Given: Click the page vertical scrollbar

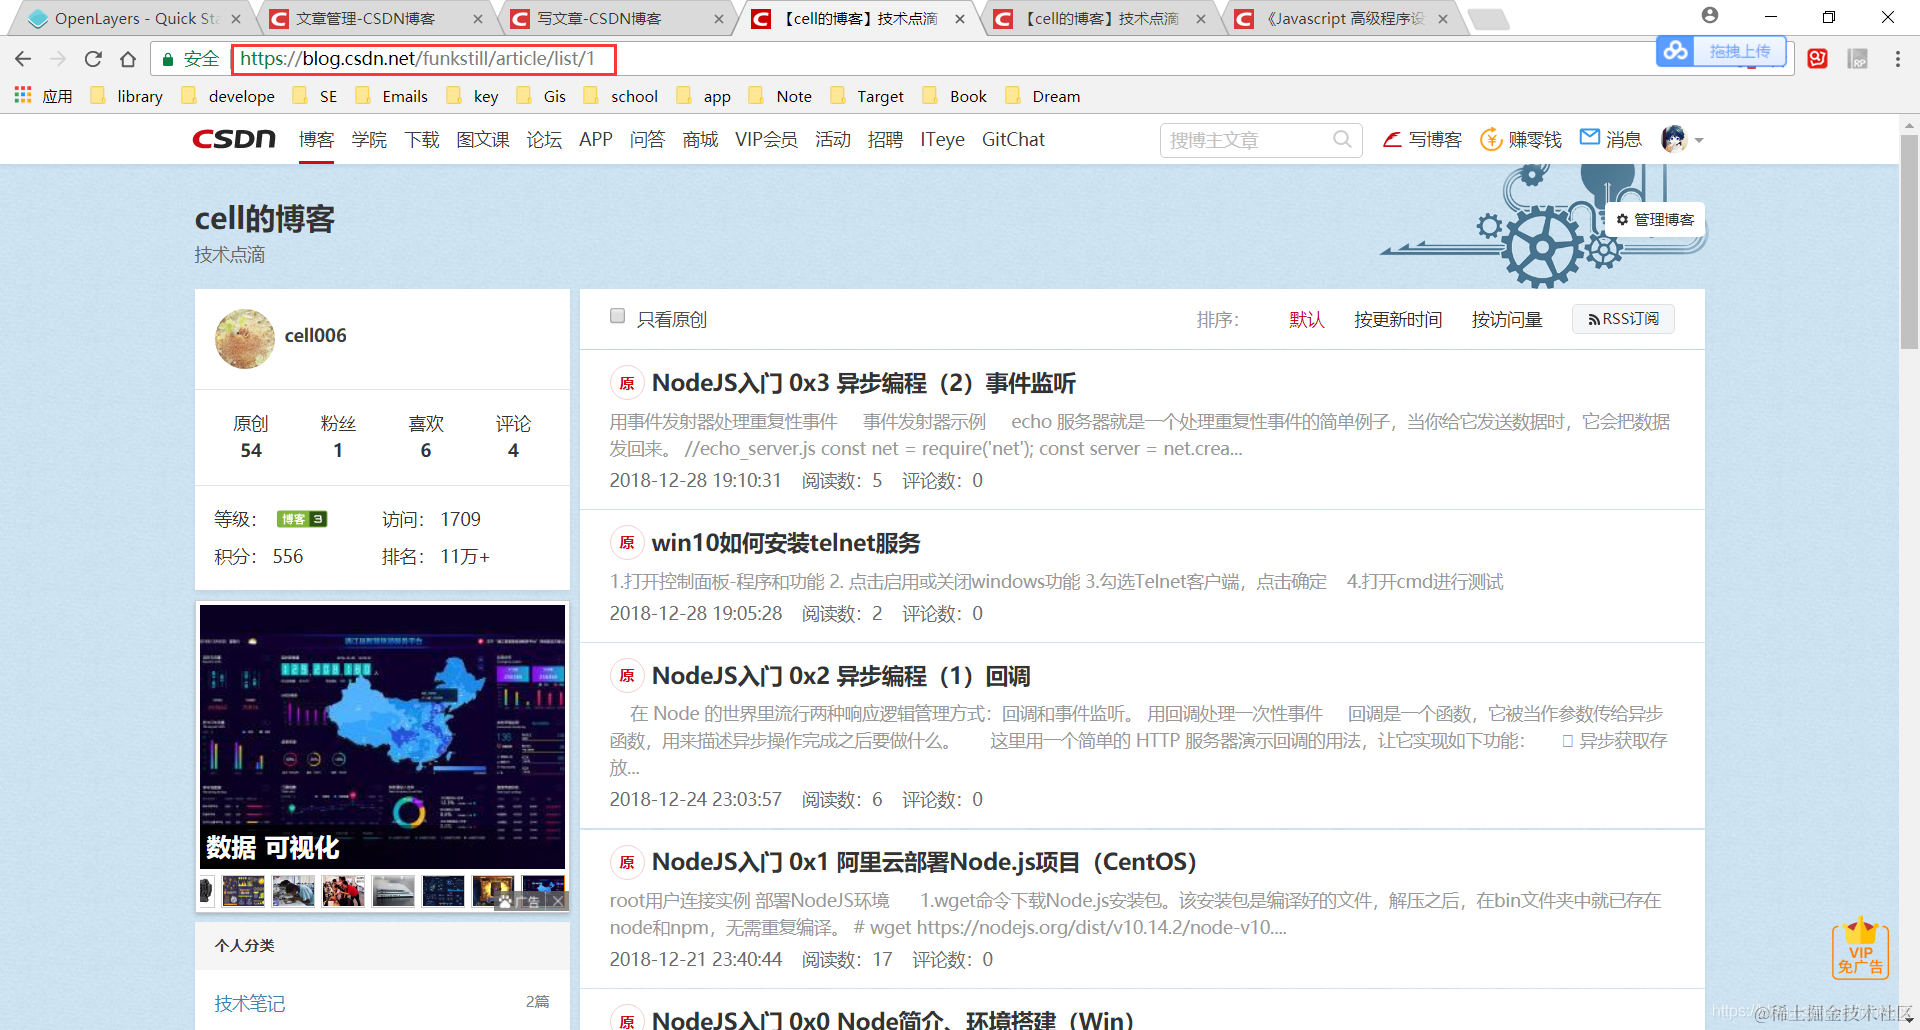Looking at the screenshot, I should click(1909, 240).
